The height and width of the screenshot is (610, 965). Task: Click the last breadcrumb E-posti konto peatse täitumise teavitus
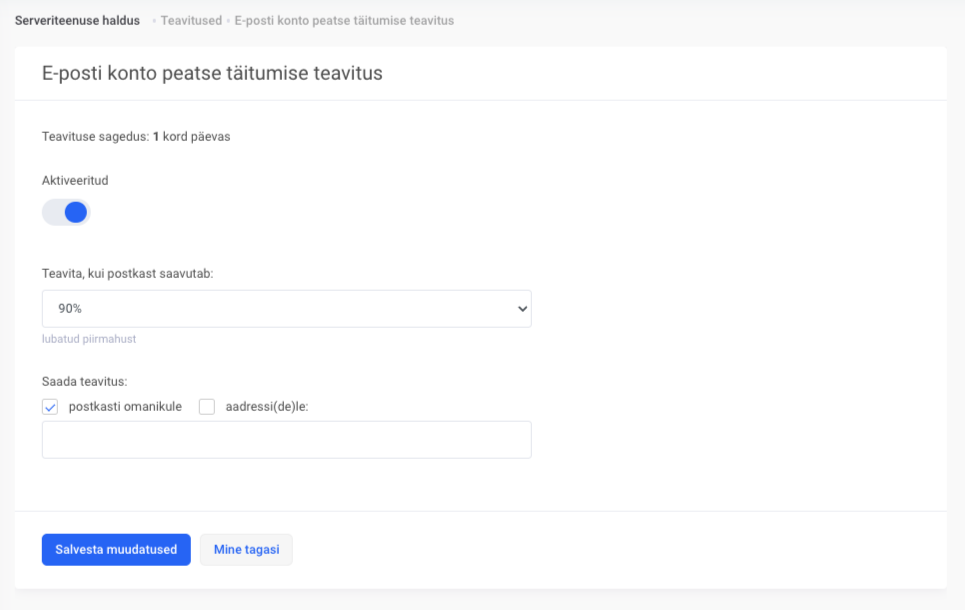pos(344,21)
